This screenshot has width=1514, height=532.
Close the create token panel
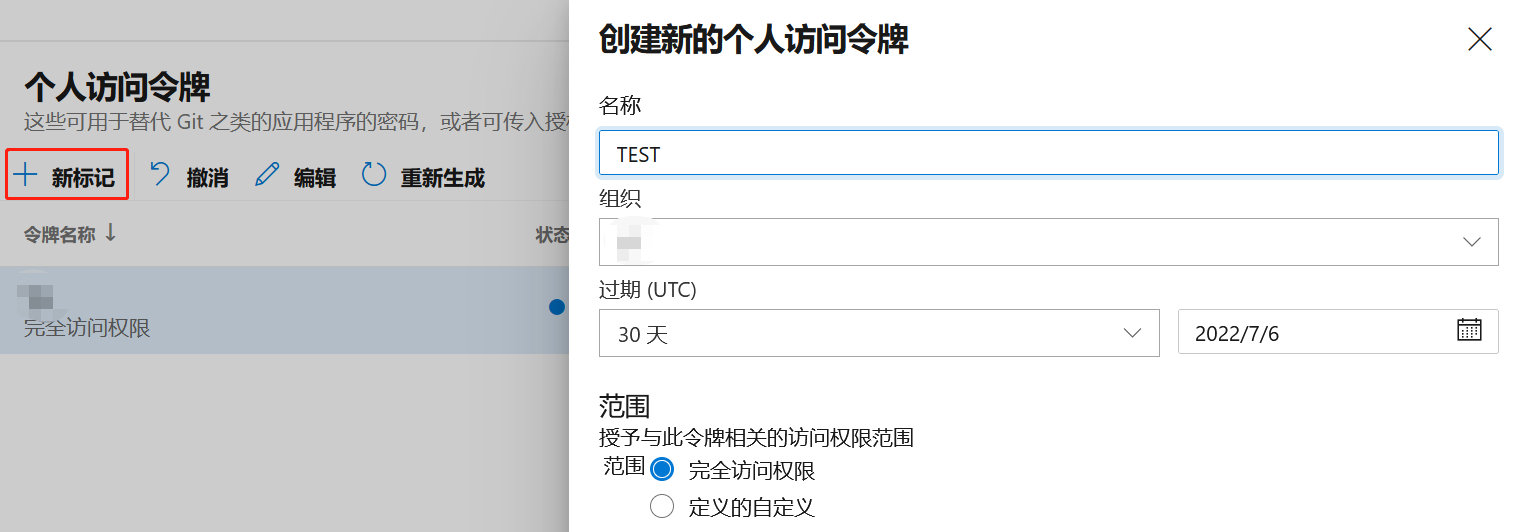1479,39
